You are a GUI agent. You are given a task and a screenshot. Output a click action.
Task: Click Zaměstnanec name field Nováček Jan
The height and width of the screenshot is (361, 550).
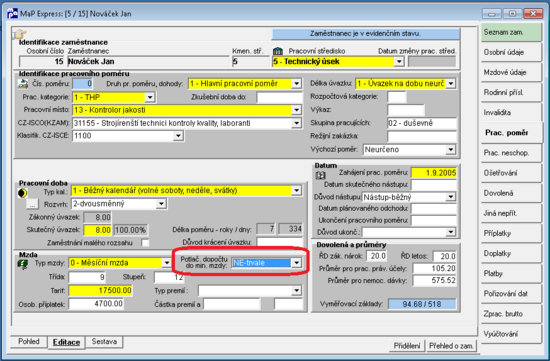148,62
